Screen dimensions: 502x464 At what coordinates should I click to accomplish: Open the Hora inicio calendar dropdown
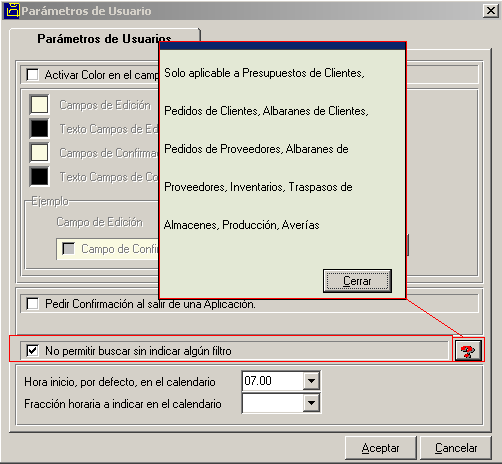(311, 380)
